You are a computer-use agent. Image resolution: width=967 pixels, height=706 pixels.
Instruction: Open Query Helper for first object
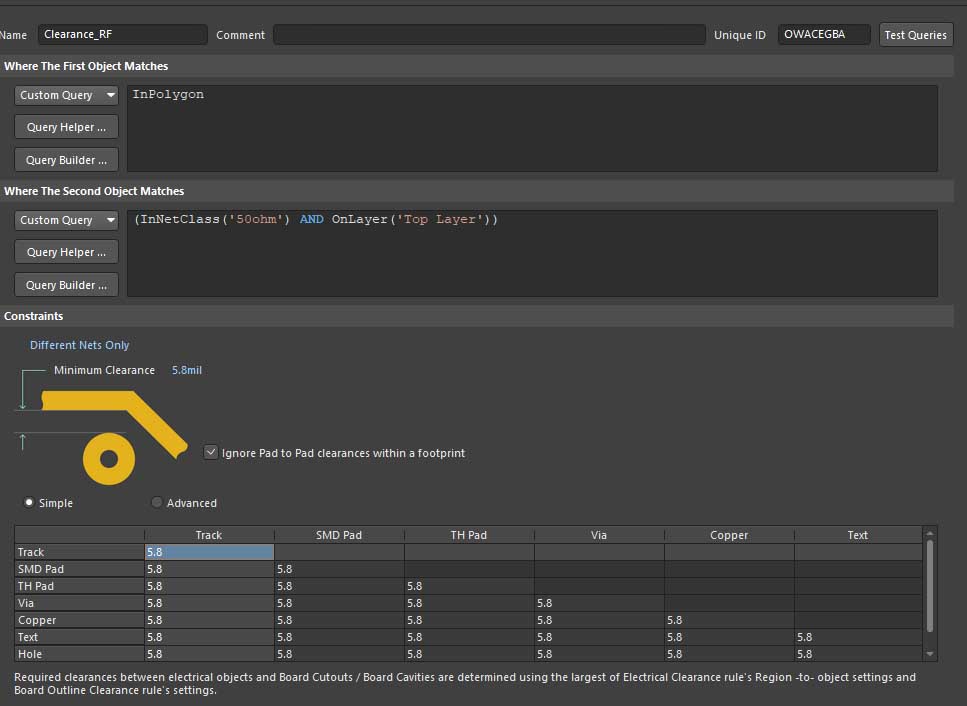pos(66,127)
